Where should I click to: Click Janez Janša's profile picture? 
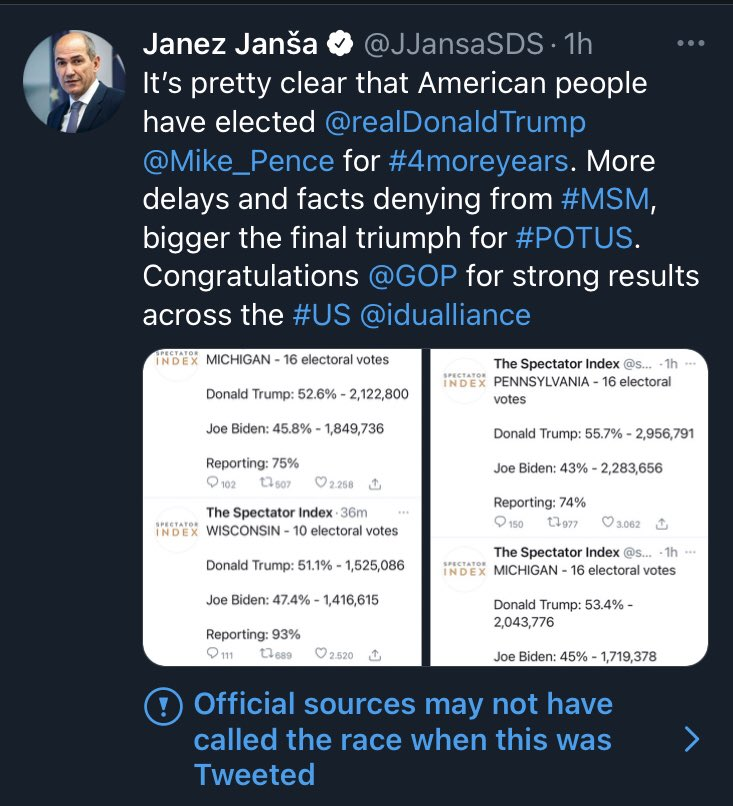click(x=75, y=82)
